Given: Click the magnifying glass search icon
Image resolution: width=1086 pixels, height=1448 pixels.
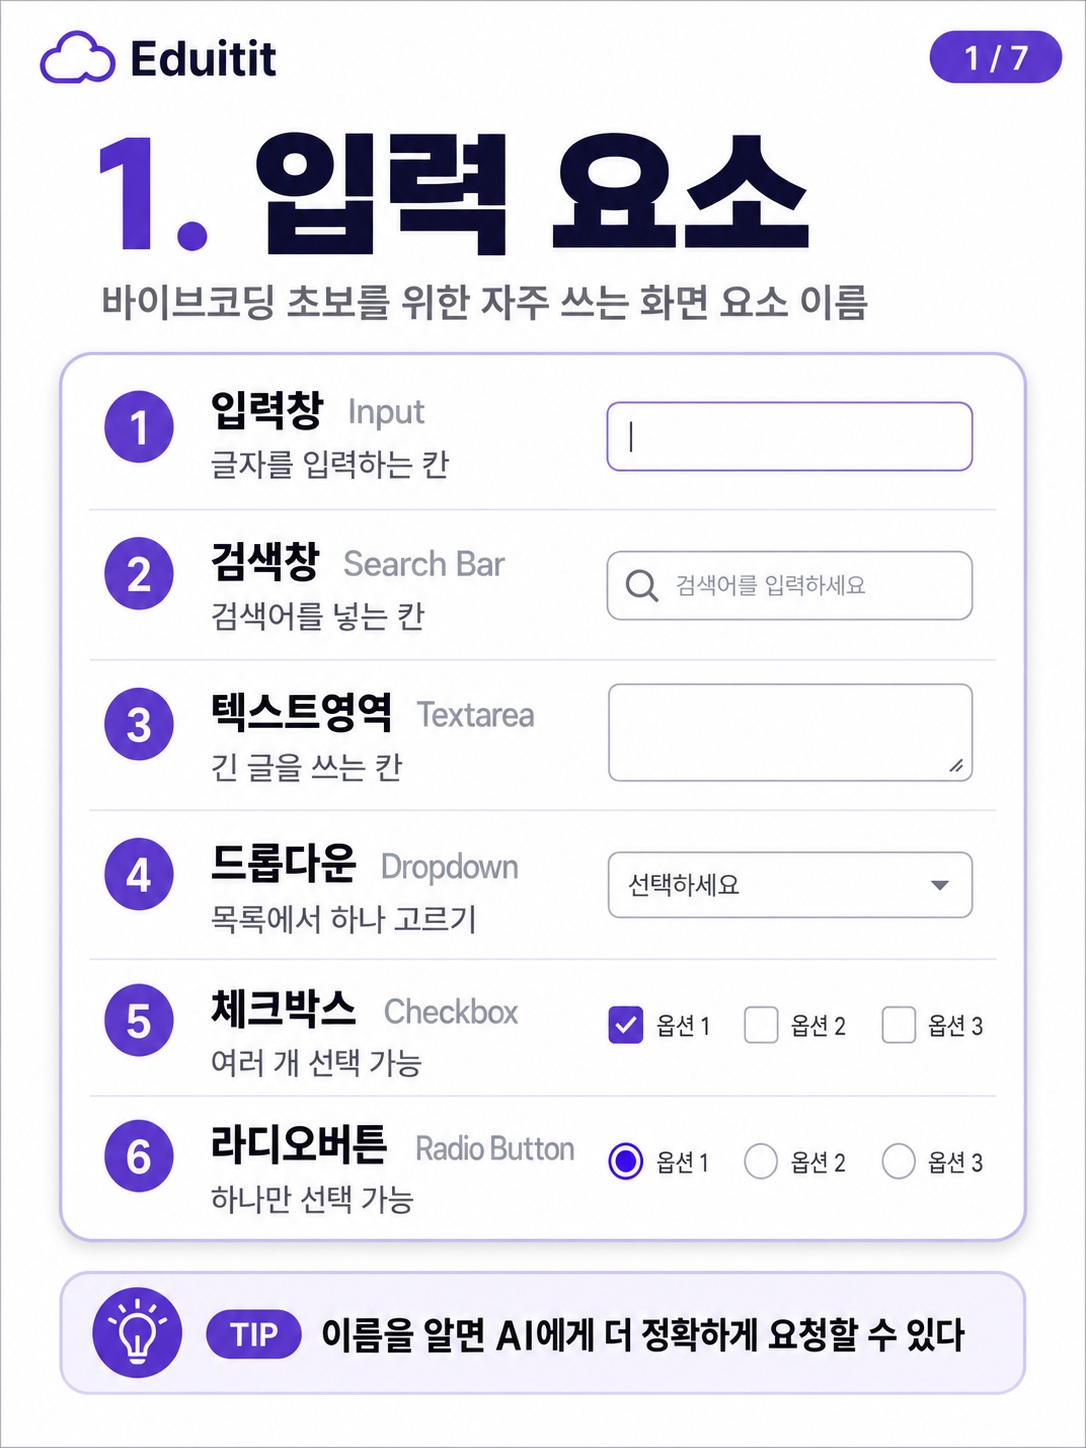Looking at the screenshot, I should [x=641, y=585].
